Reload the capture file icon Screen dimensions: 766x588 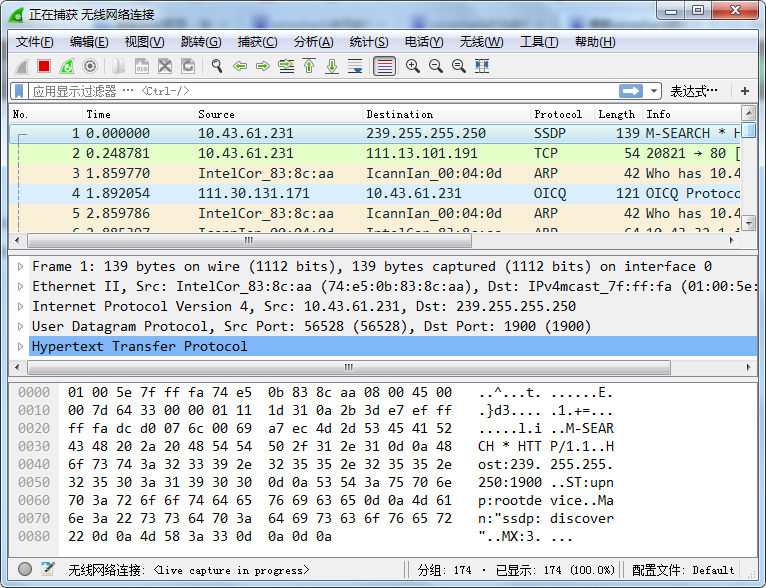[188, 66]
